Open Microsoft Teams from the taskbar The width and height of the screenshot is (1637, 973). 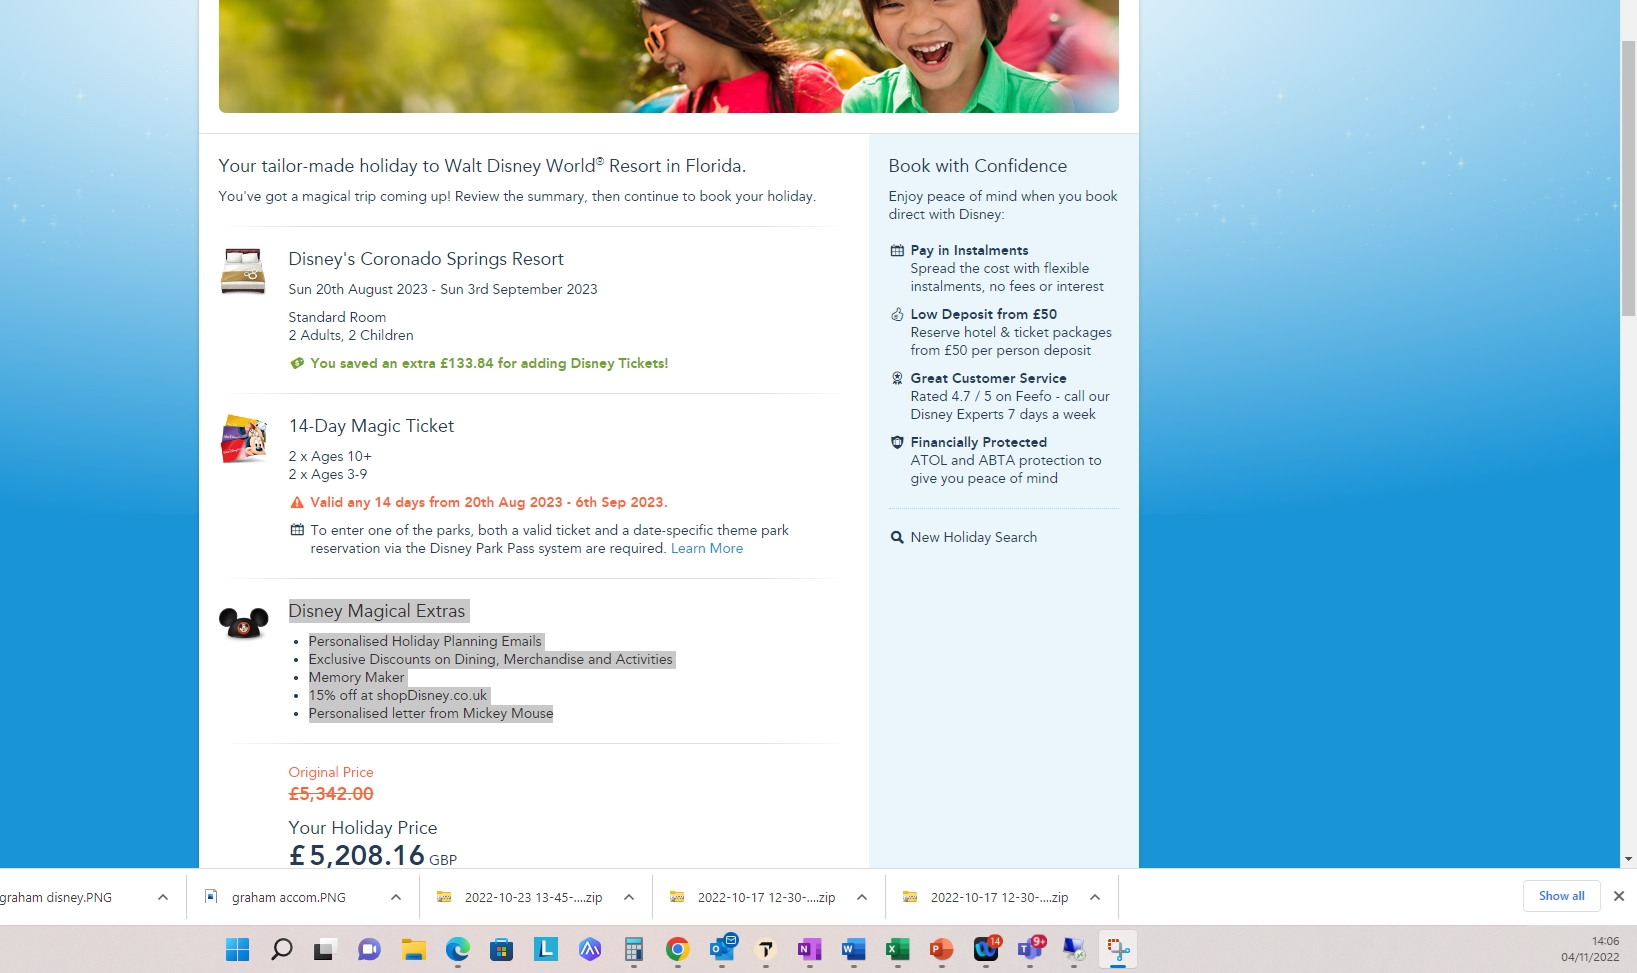(1029, 949)
